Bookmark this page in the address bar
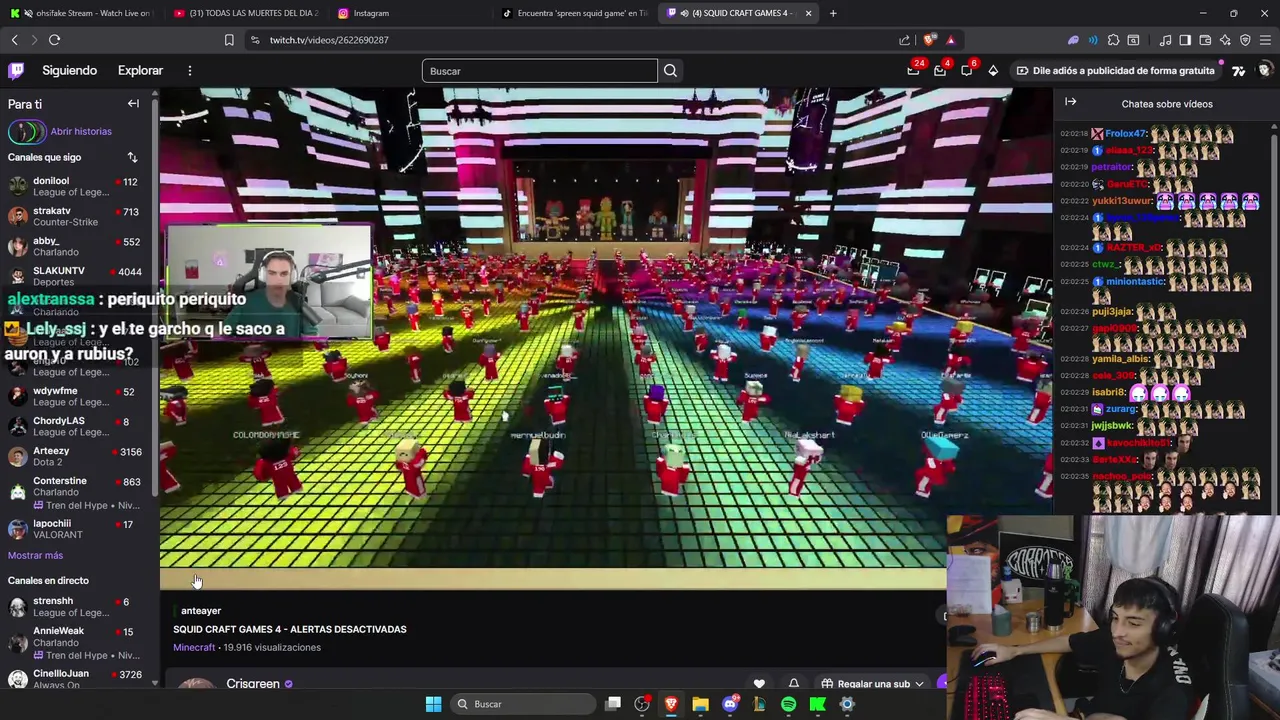The image size is (1280, 720). click(229, 40)
